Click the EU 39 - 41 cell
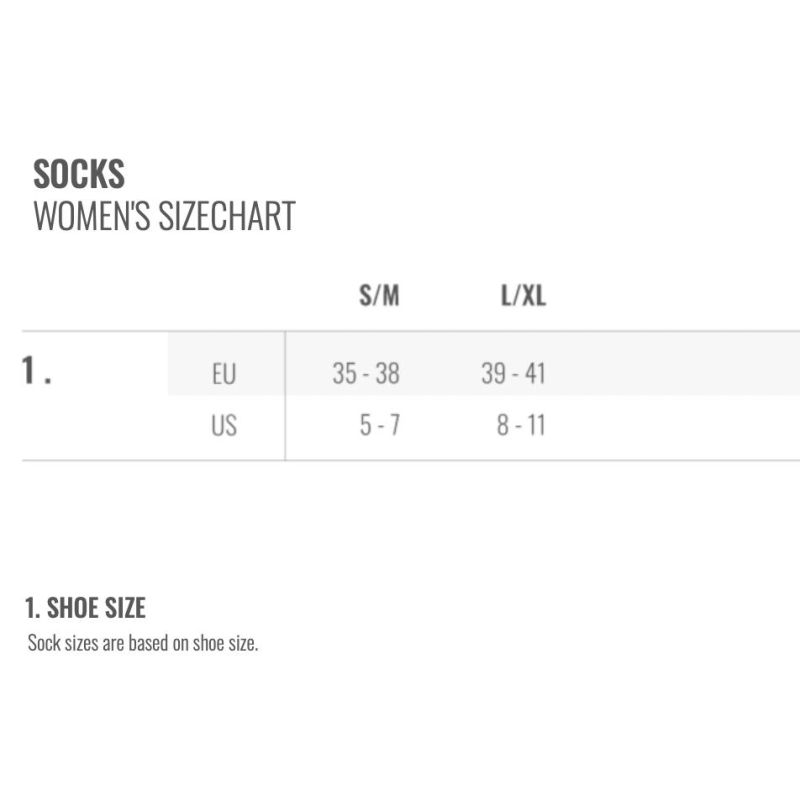800x800 pixels. (513, 373)
